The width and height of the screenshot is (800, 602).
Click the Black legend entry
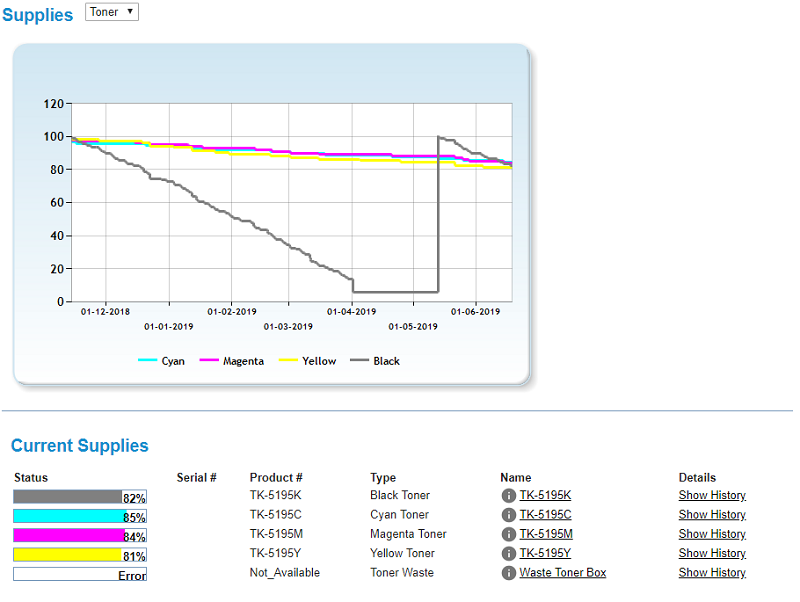(x=375, y=361)
